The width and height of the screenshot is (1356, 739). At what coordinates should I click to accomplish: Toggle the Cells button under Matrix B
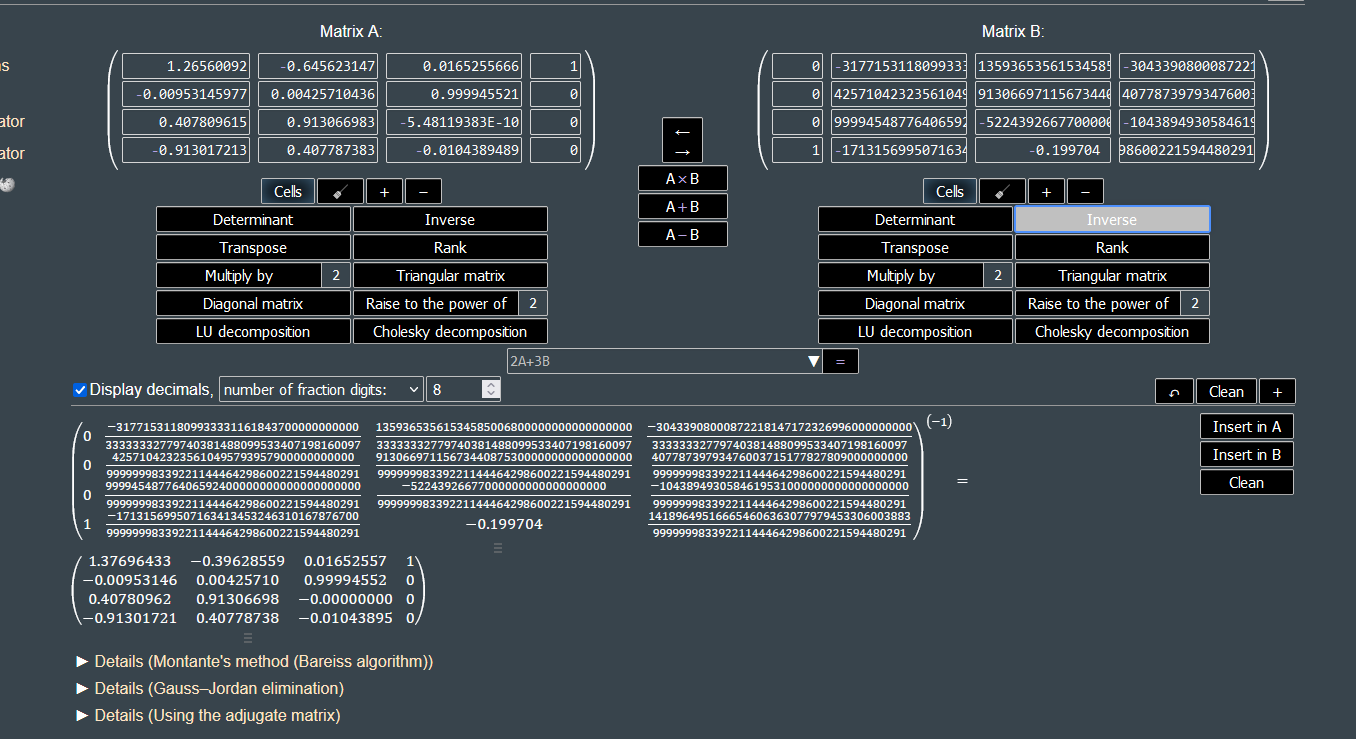pos(950,191)
